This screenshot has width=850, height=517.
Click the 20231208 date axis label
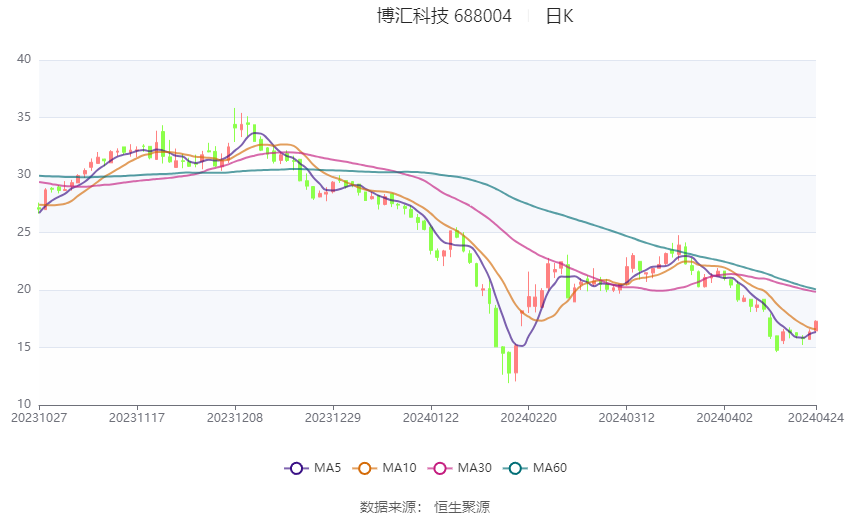click(x=235, y=418)
